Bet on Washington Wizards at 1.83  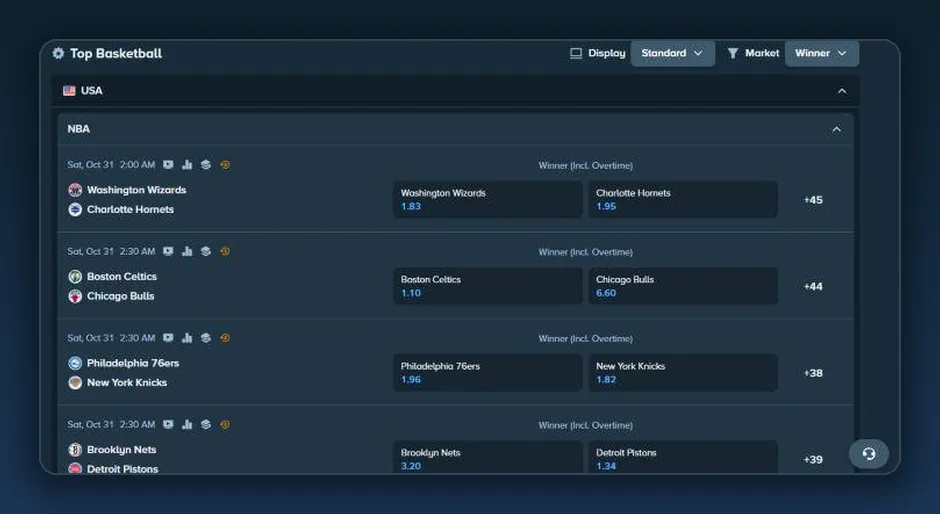click(x=487, y=200)
